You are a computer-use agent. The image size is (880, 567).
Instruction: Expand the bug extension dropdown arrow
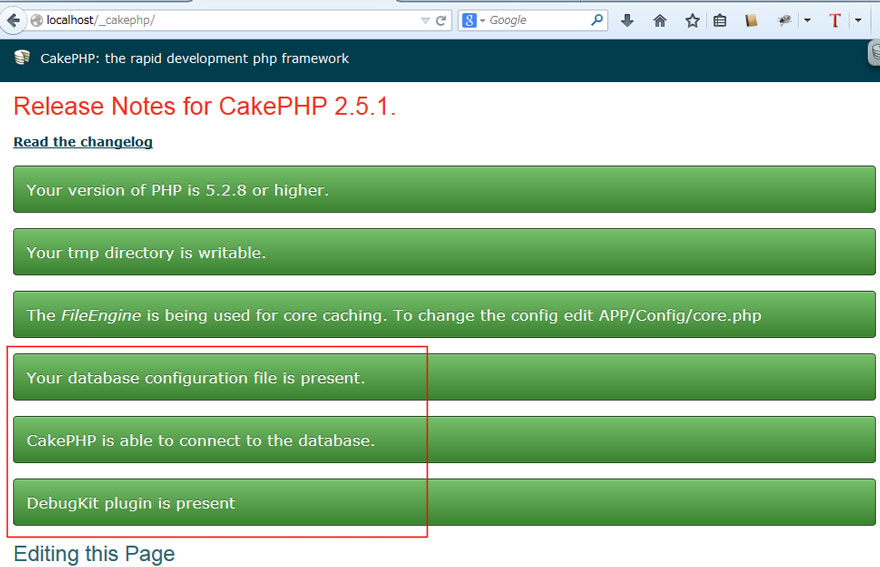tap(807, 20)
